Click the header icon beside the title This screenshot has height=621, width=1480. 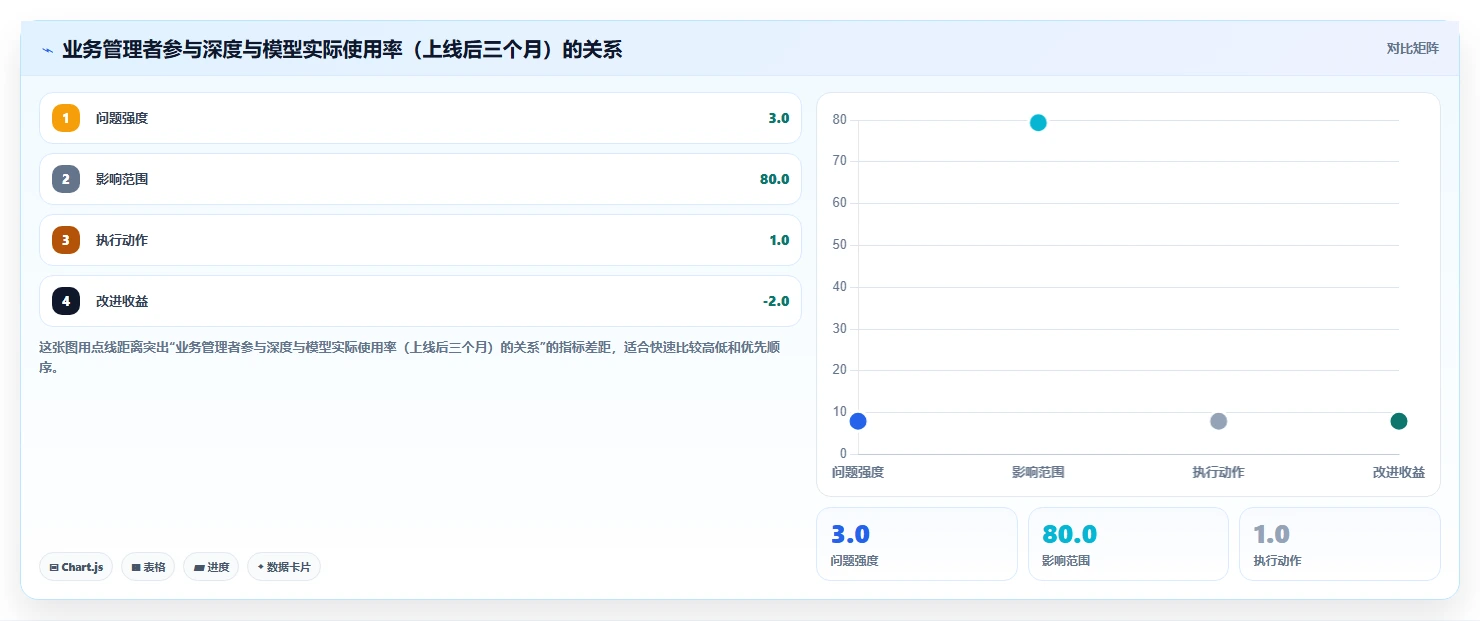point(47,49)
